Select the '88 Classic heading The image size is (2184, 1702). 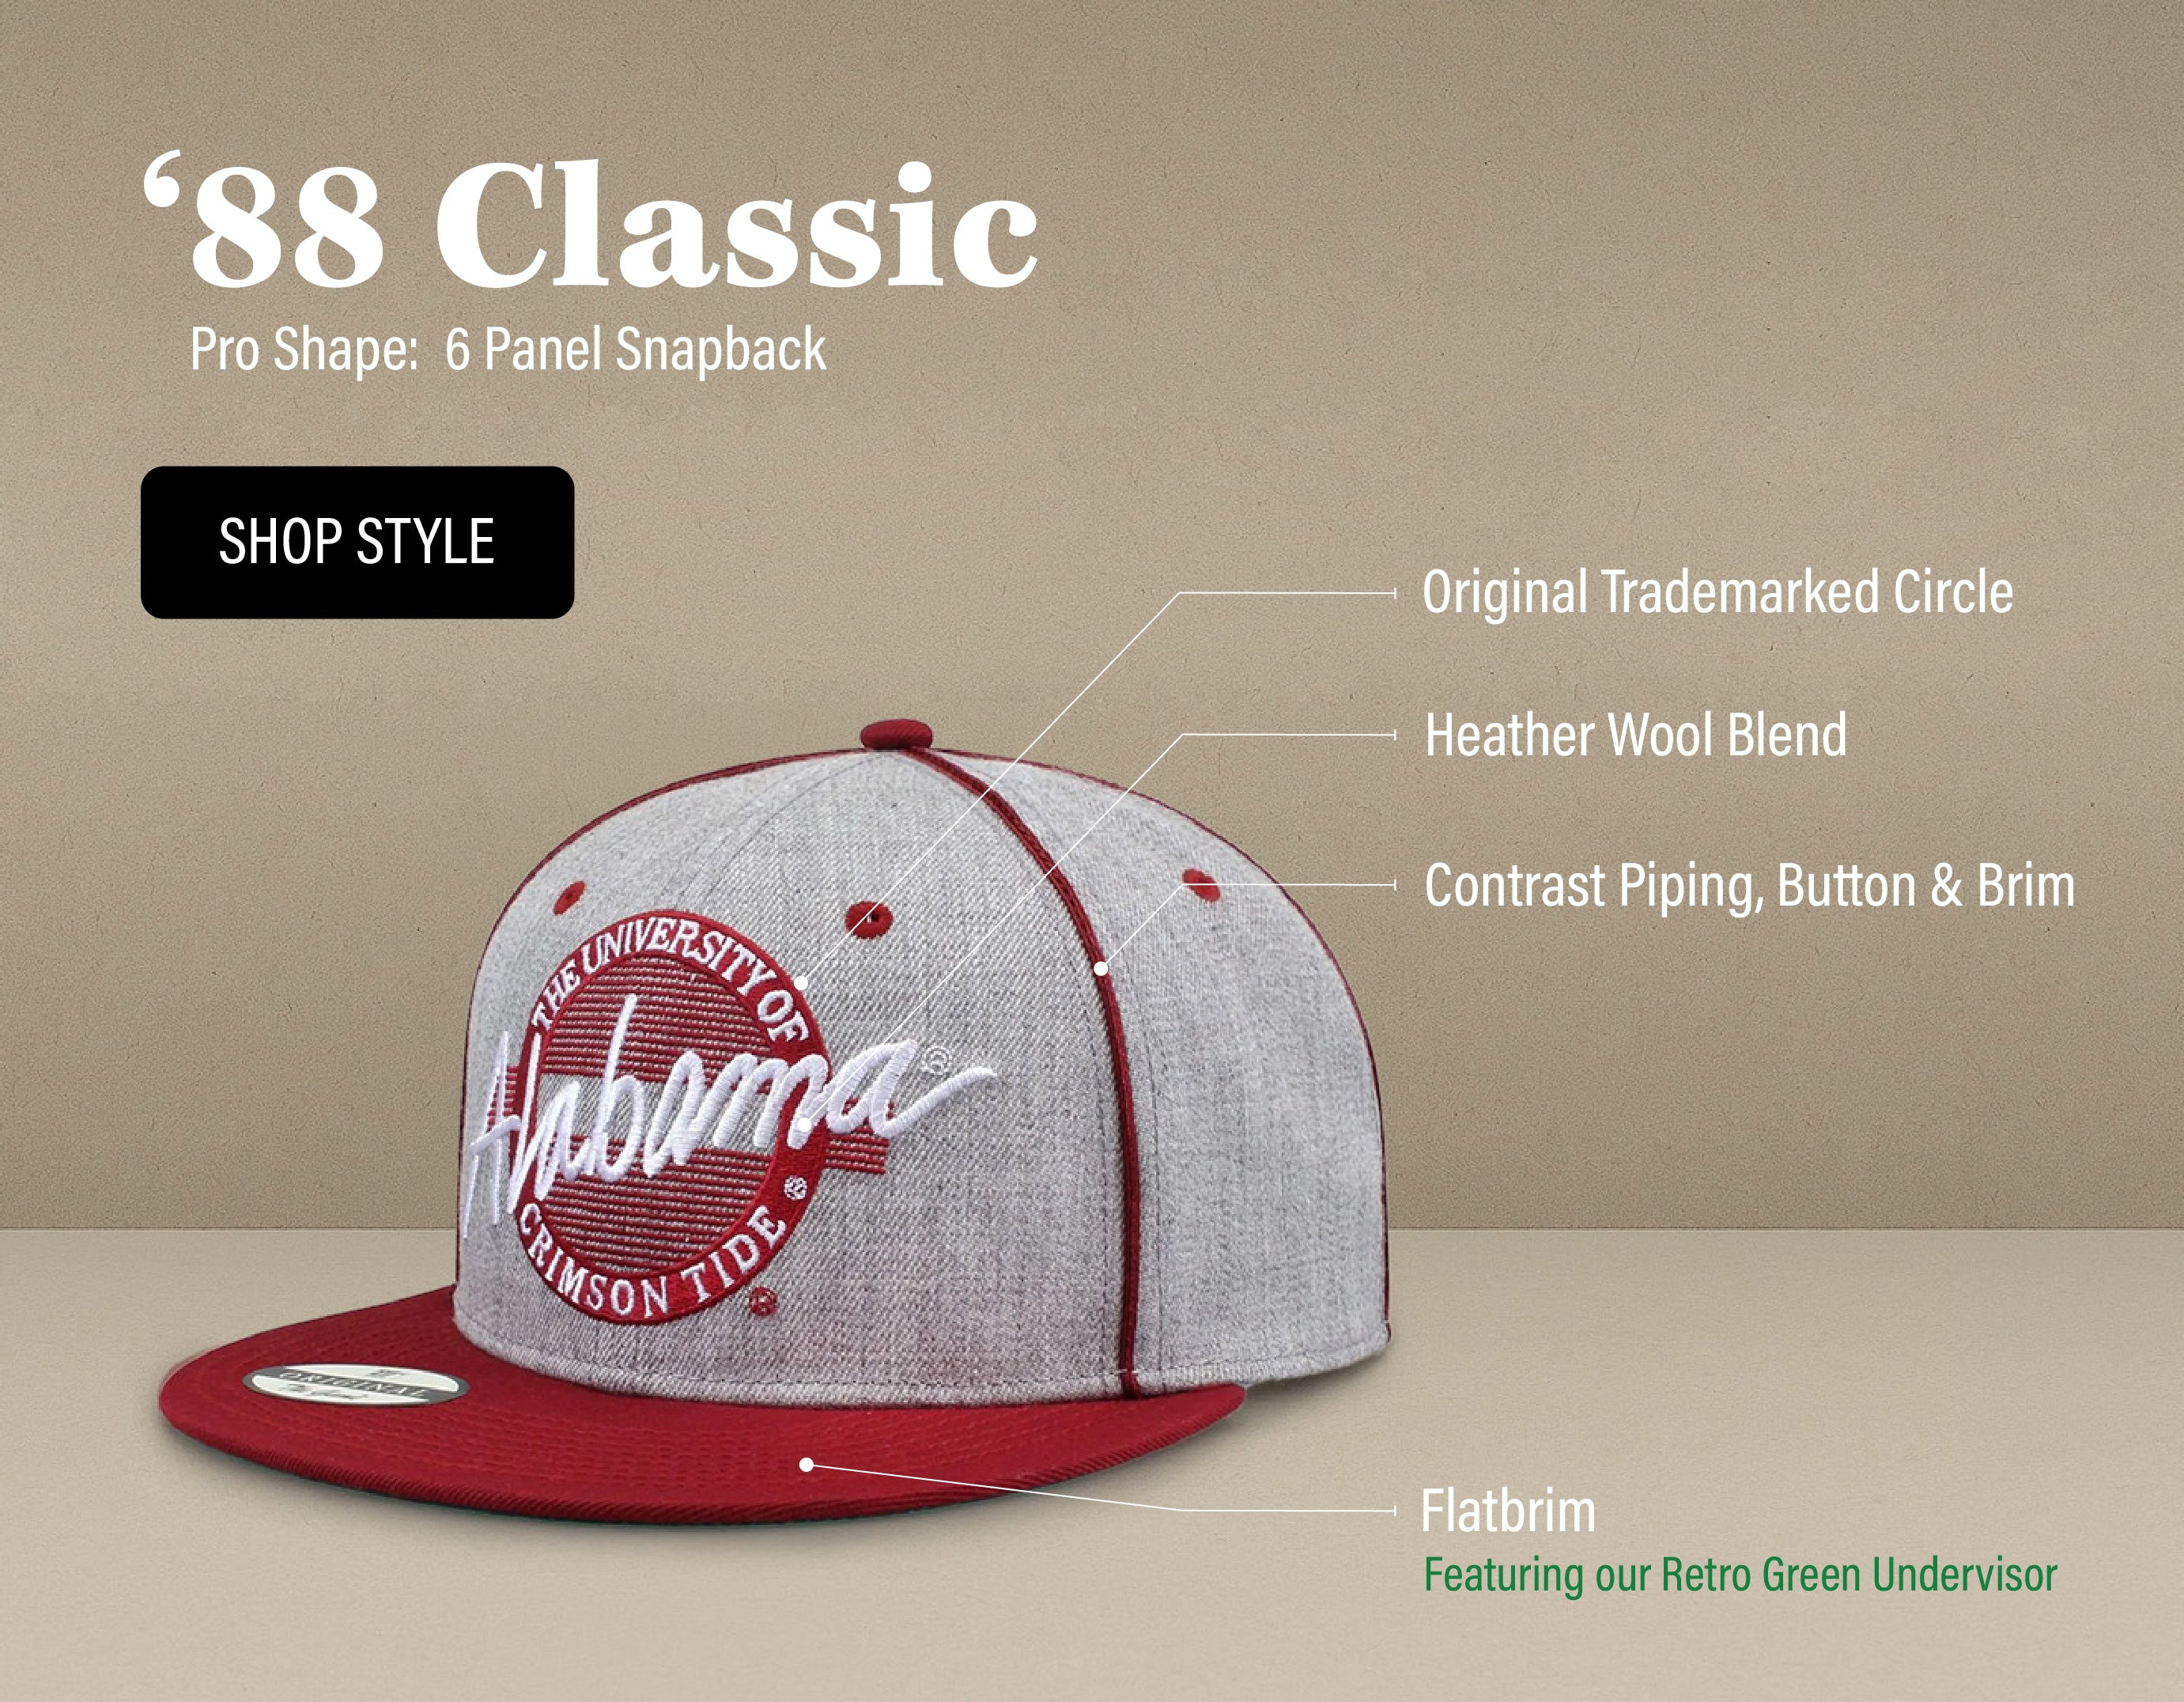[590, 222]
